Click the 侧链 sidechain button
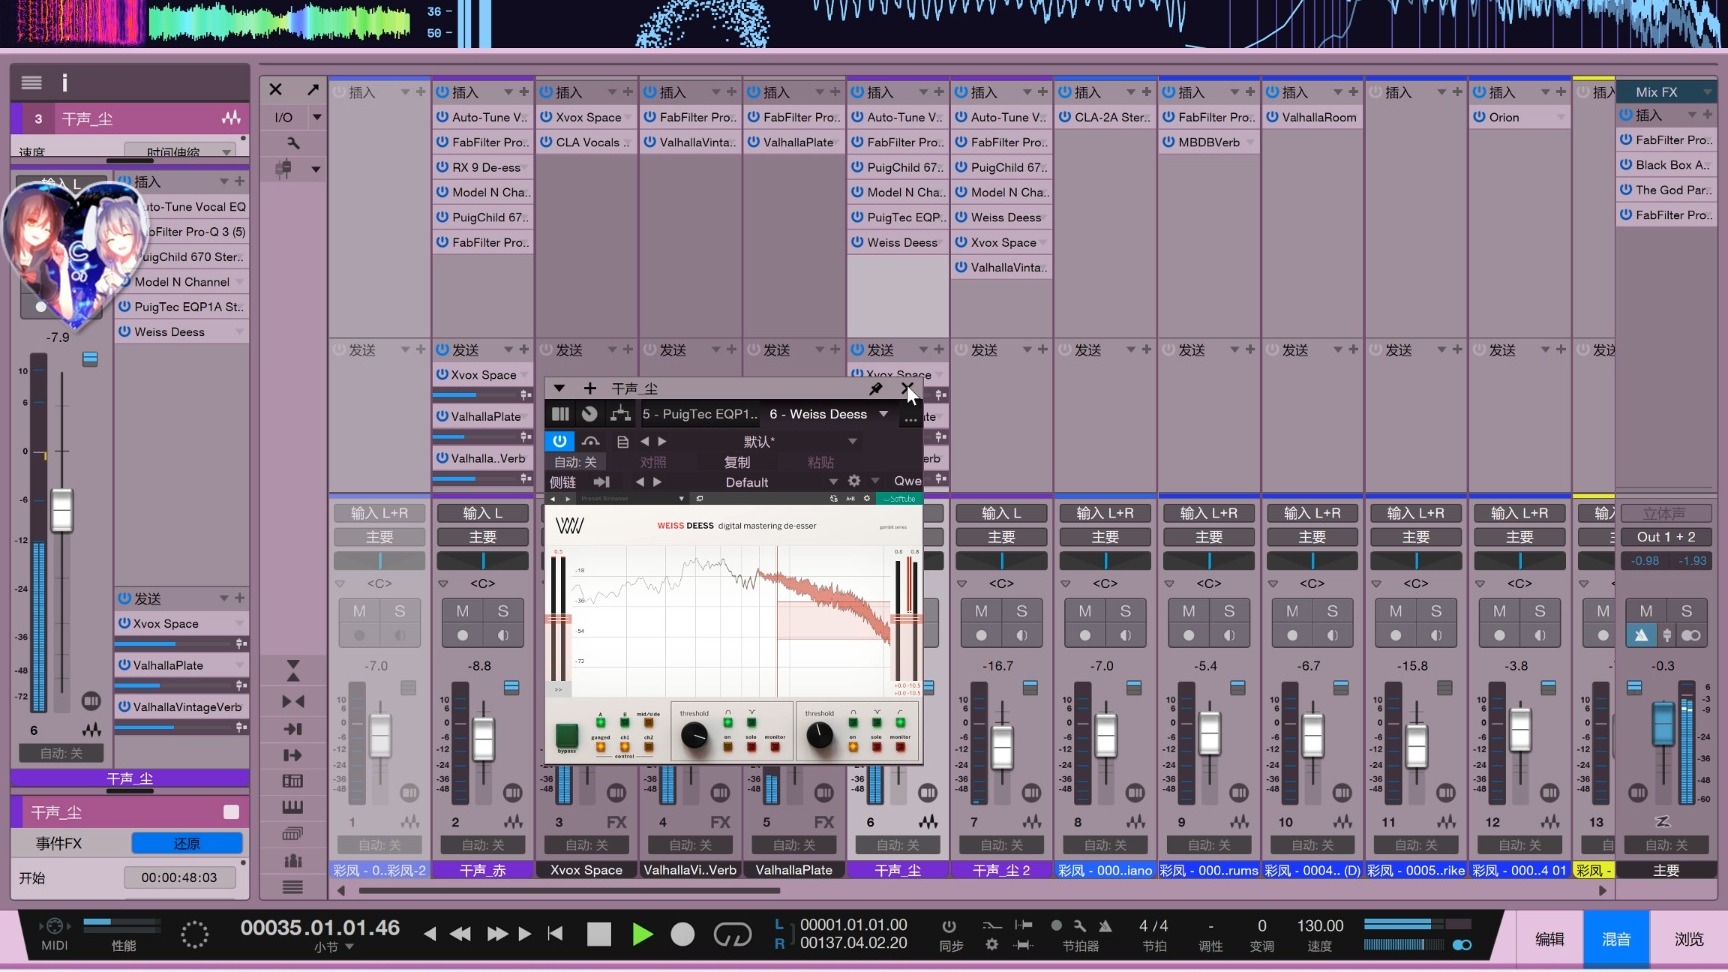The width and height of the screenshot is (1728, 972). pos(562,482)
